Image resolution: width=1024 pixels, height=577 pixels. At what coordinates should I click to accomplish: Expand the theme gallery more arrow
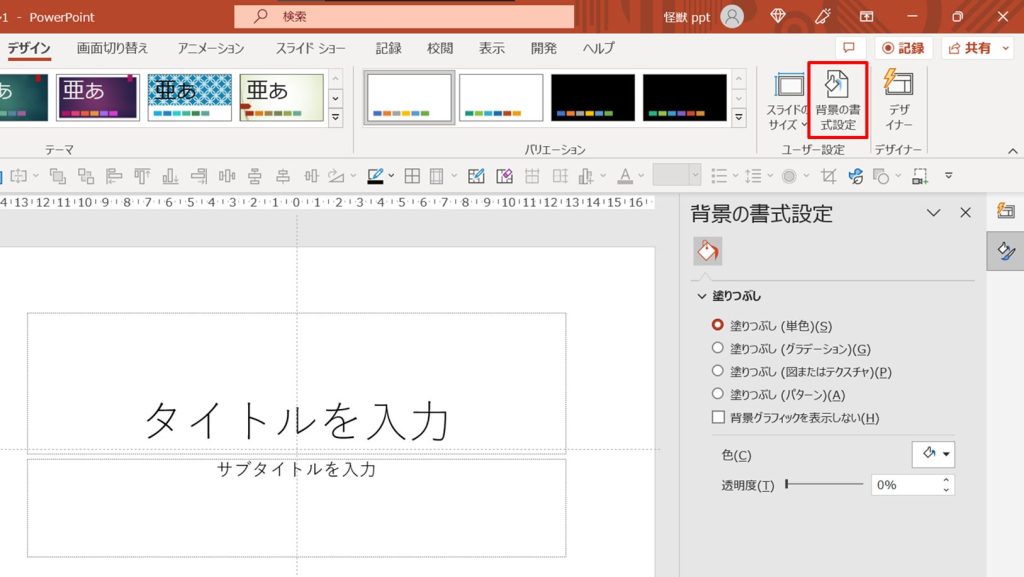click(x=335, y=118)
